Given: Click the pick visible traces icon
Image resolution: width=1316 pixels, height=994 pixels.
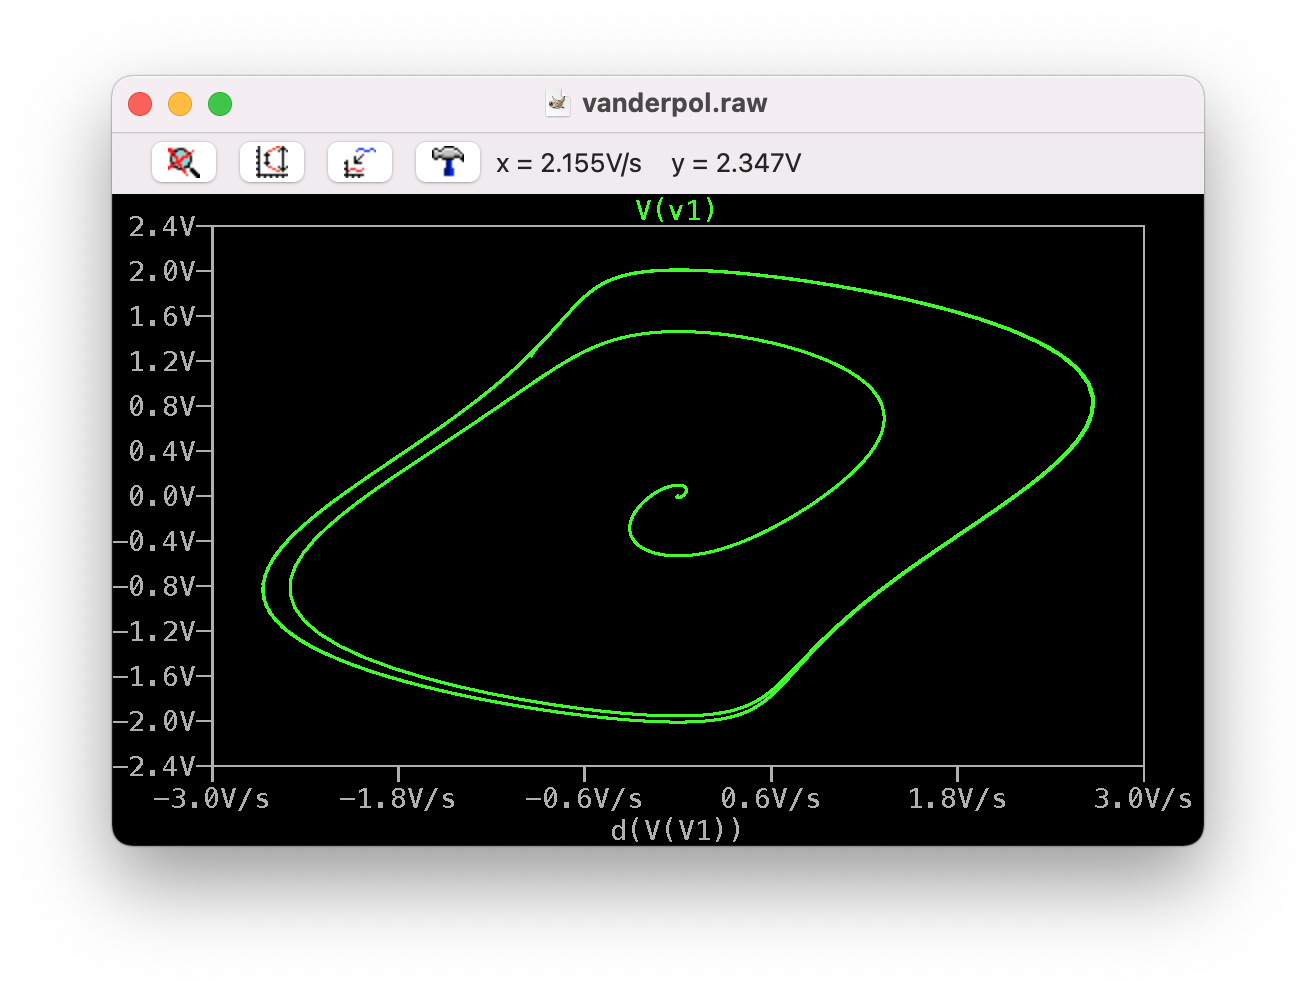Looking at the screenshot, I should [360, 162].
